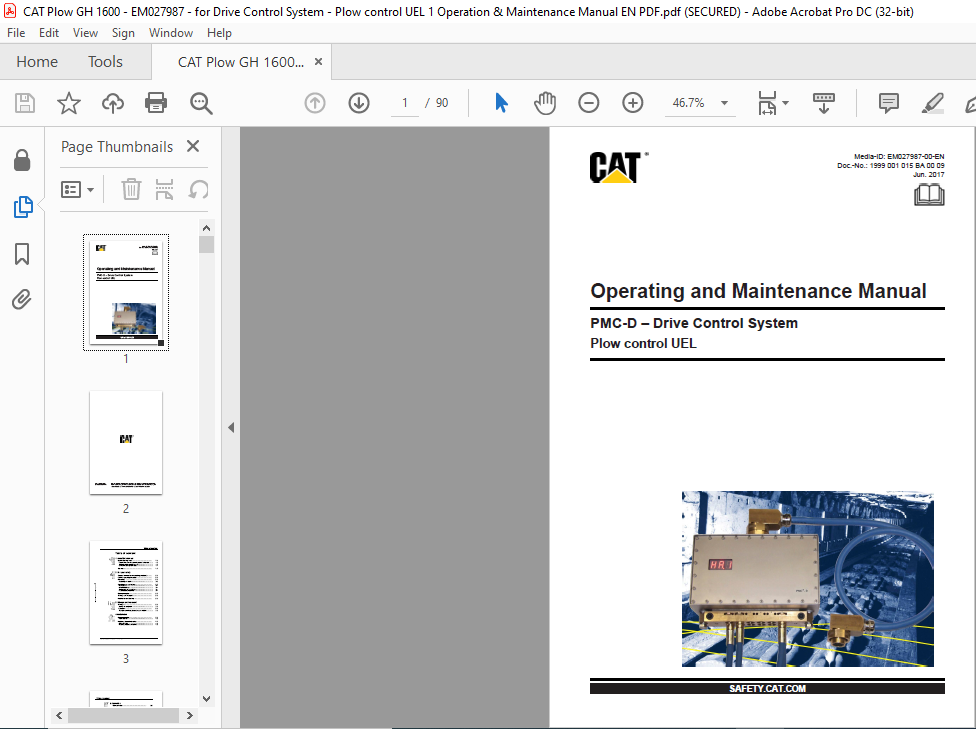The width and height of the screenshot is (976, 729).
Task: Click the thumbnails print pages icon
Action: [x=164, y=189]
